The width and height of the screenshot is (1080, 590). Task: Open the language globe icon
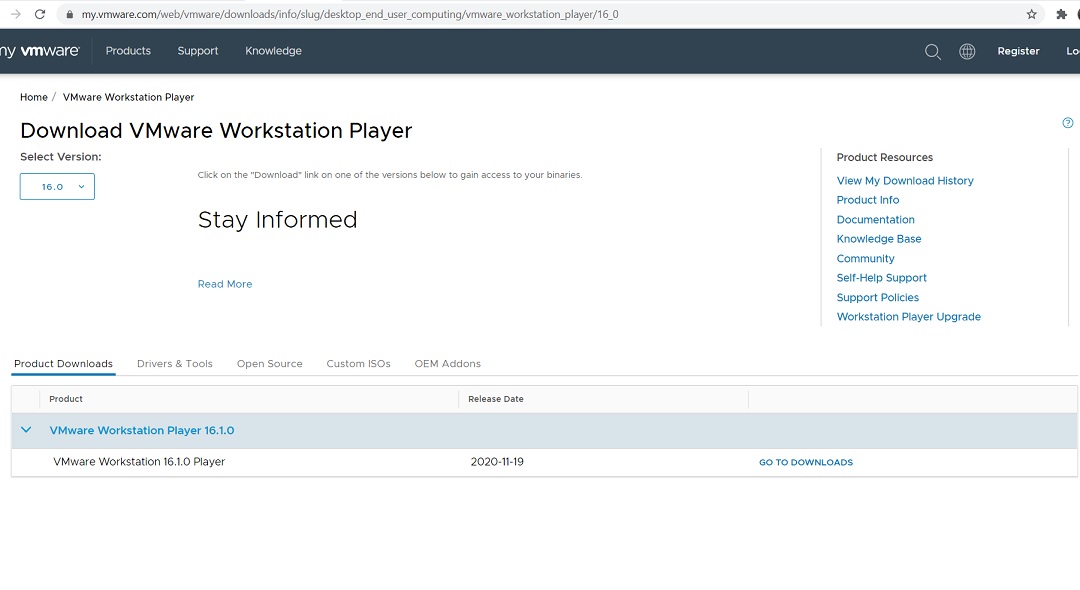[x=967, y=51]
